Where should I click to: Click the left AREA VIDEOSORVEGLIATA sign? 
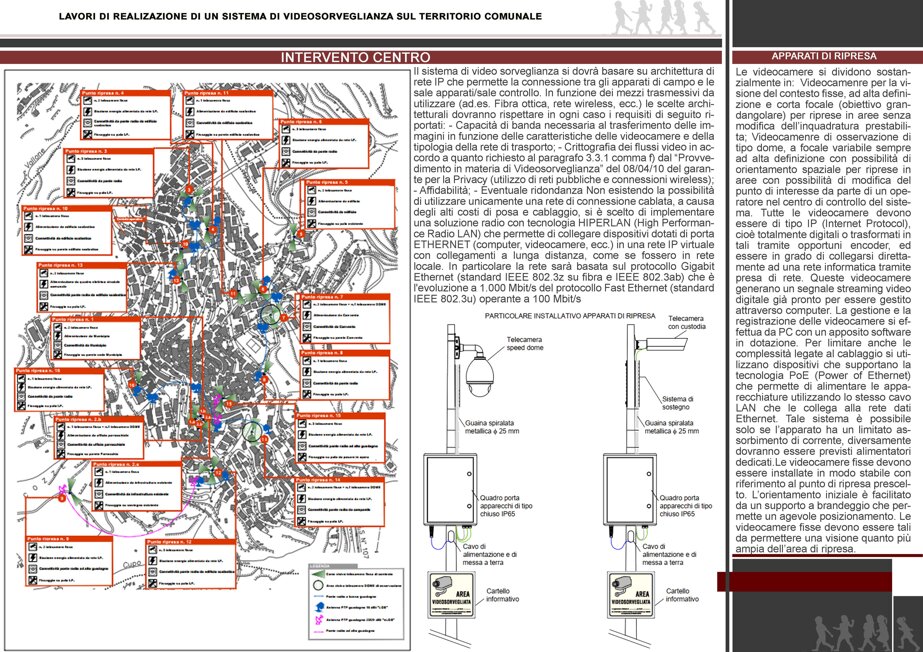pyautogui.click(x=451, y=594)
